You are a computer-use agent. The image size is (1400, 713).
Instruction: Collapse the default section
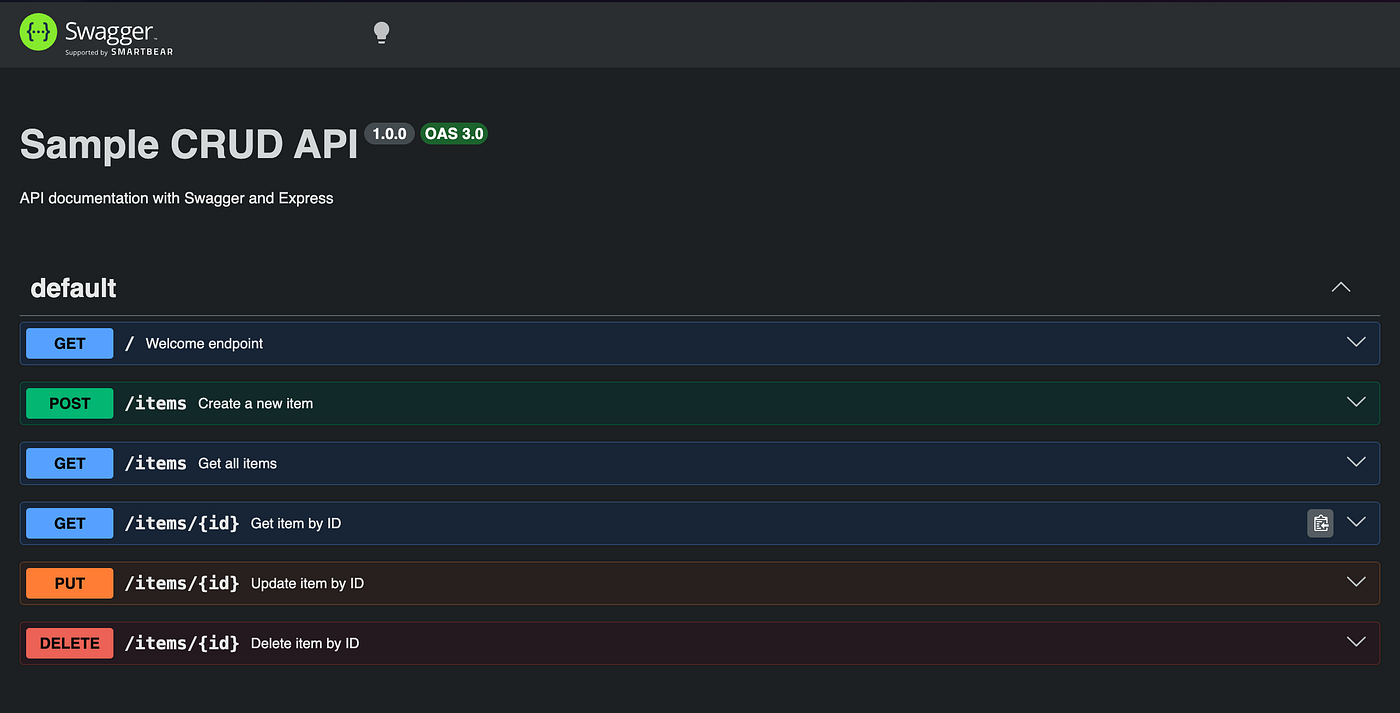1341,288
